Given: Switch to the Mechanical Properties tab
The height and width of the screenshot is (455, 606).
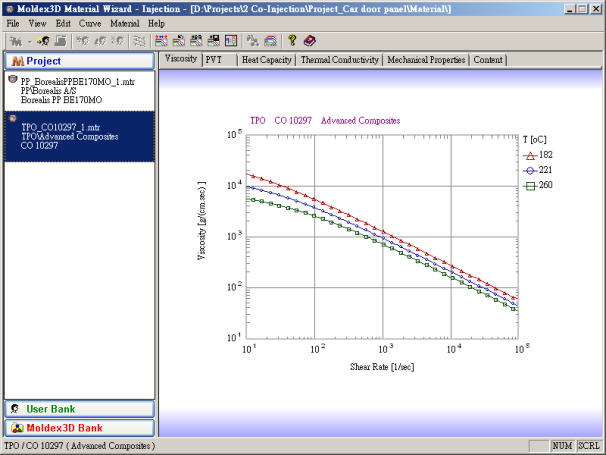Looking at the screenshot, I should coord(426,60).
